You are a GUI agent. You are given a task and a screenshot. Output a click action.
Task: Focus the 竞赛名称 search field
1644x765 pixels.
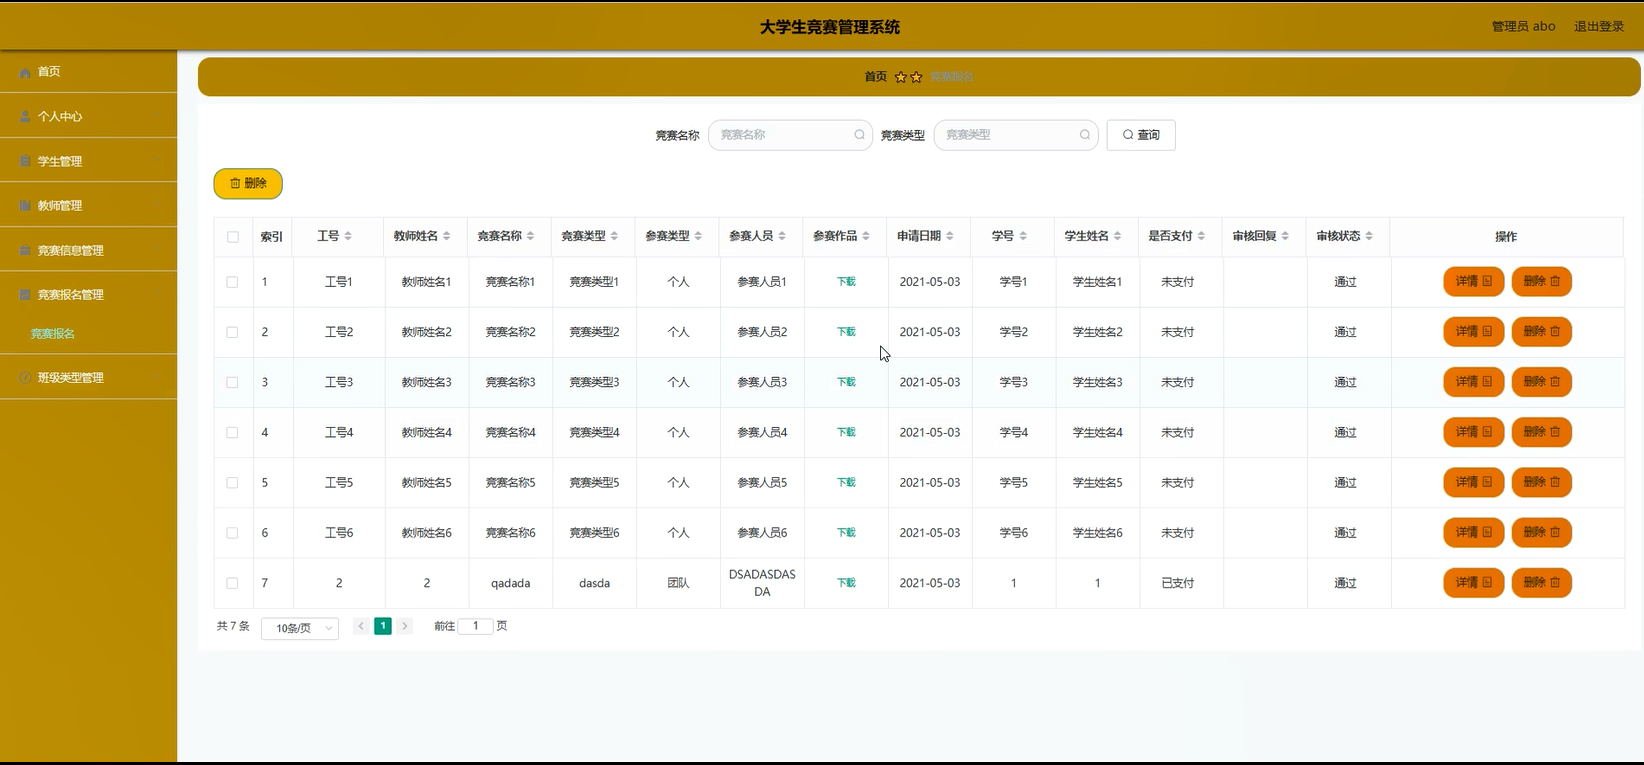[x=790, y=135]
